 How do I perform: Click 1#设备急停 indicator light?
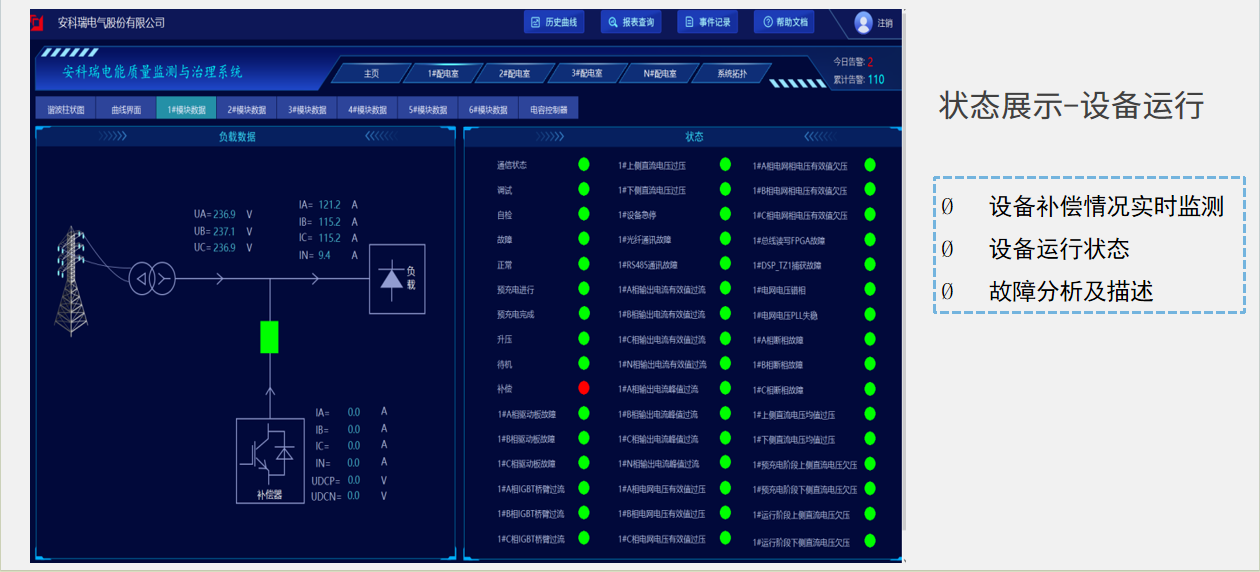pyautogui.click(x=726, y=214)
